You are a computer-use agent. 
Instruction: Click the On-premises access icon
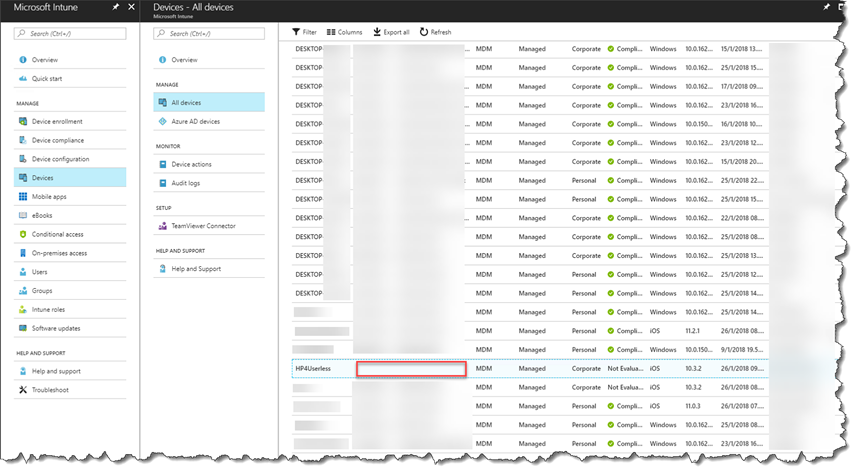(22, 253)
